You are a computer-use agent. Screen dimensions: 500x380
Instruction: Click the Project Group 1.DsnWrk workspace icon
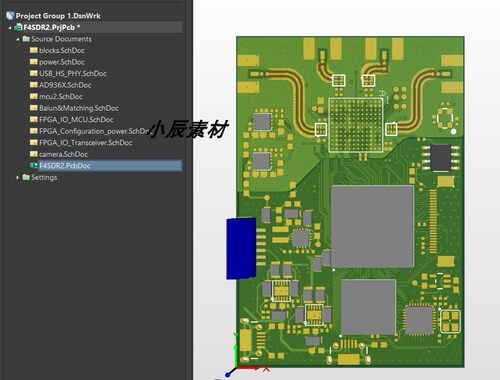10,15
